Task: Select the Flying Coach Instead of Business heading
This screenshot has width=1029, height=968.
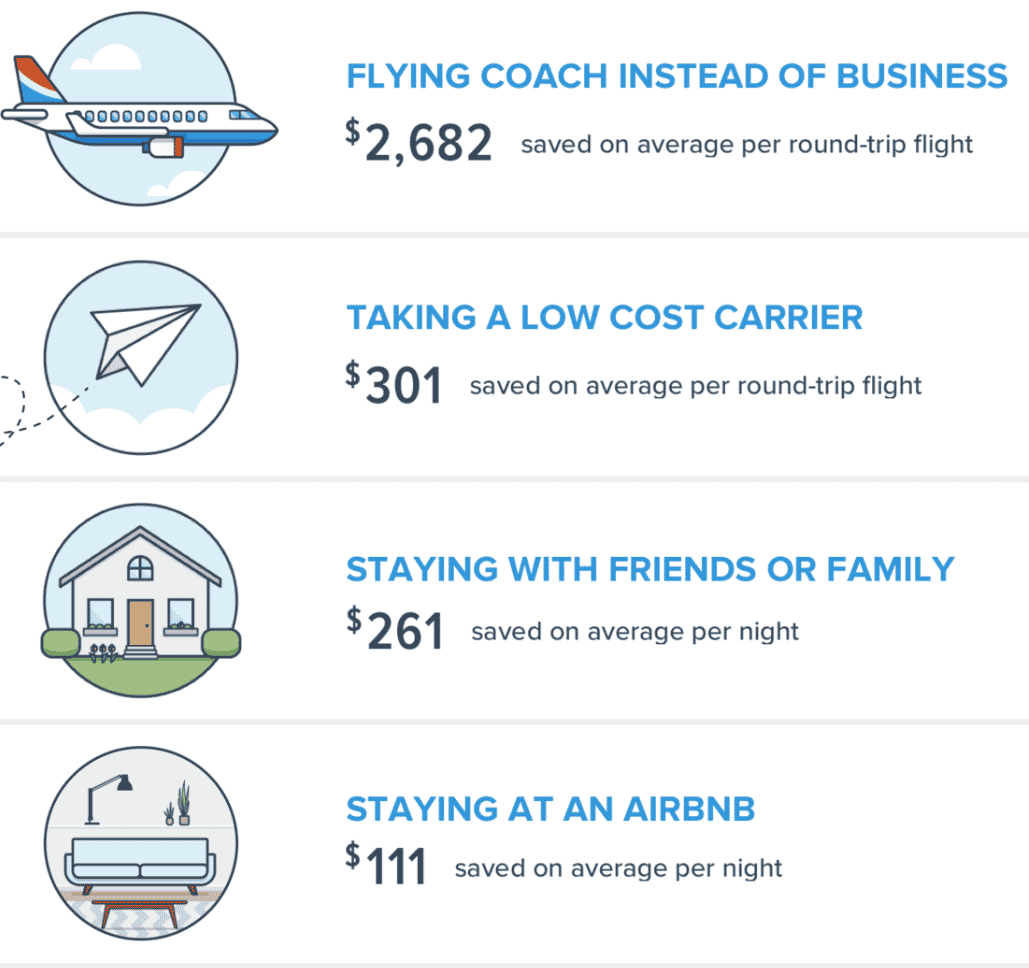Action: point(677,76)
